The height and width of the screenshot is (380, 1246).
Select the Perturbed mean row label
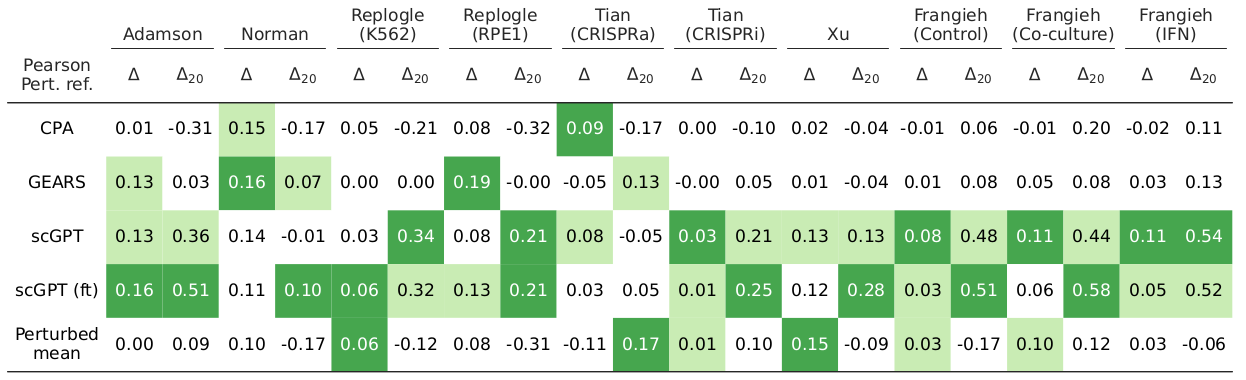[x=56, y=344]
